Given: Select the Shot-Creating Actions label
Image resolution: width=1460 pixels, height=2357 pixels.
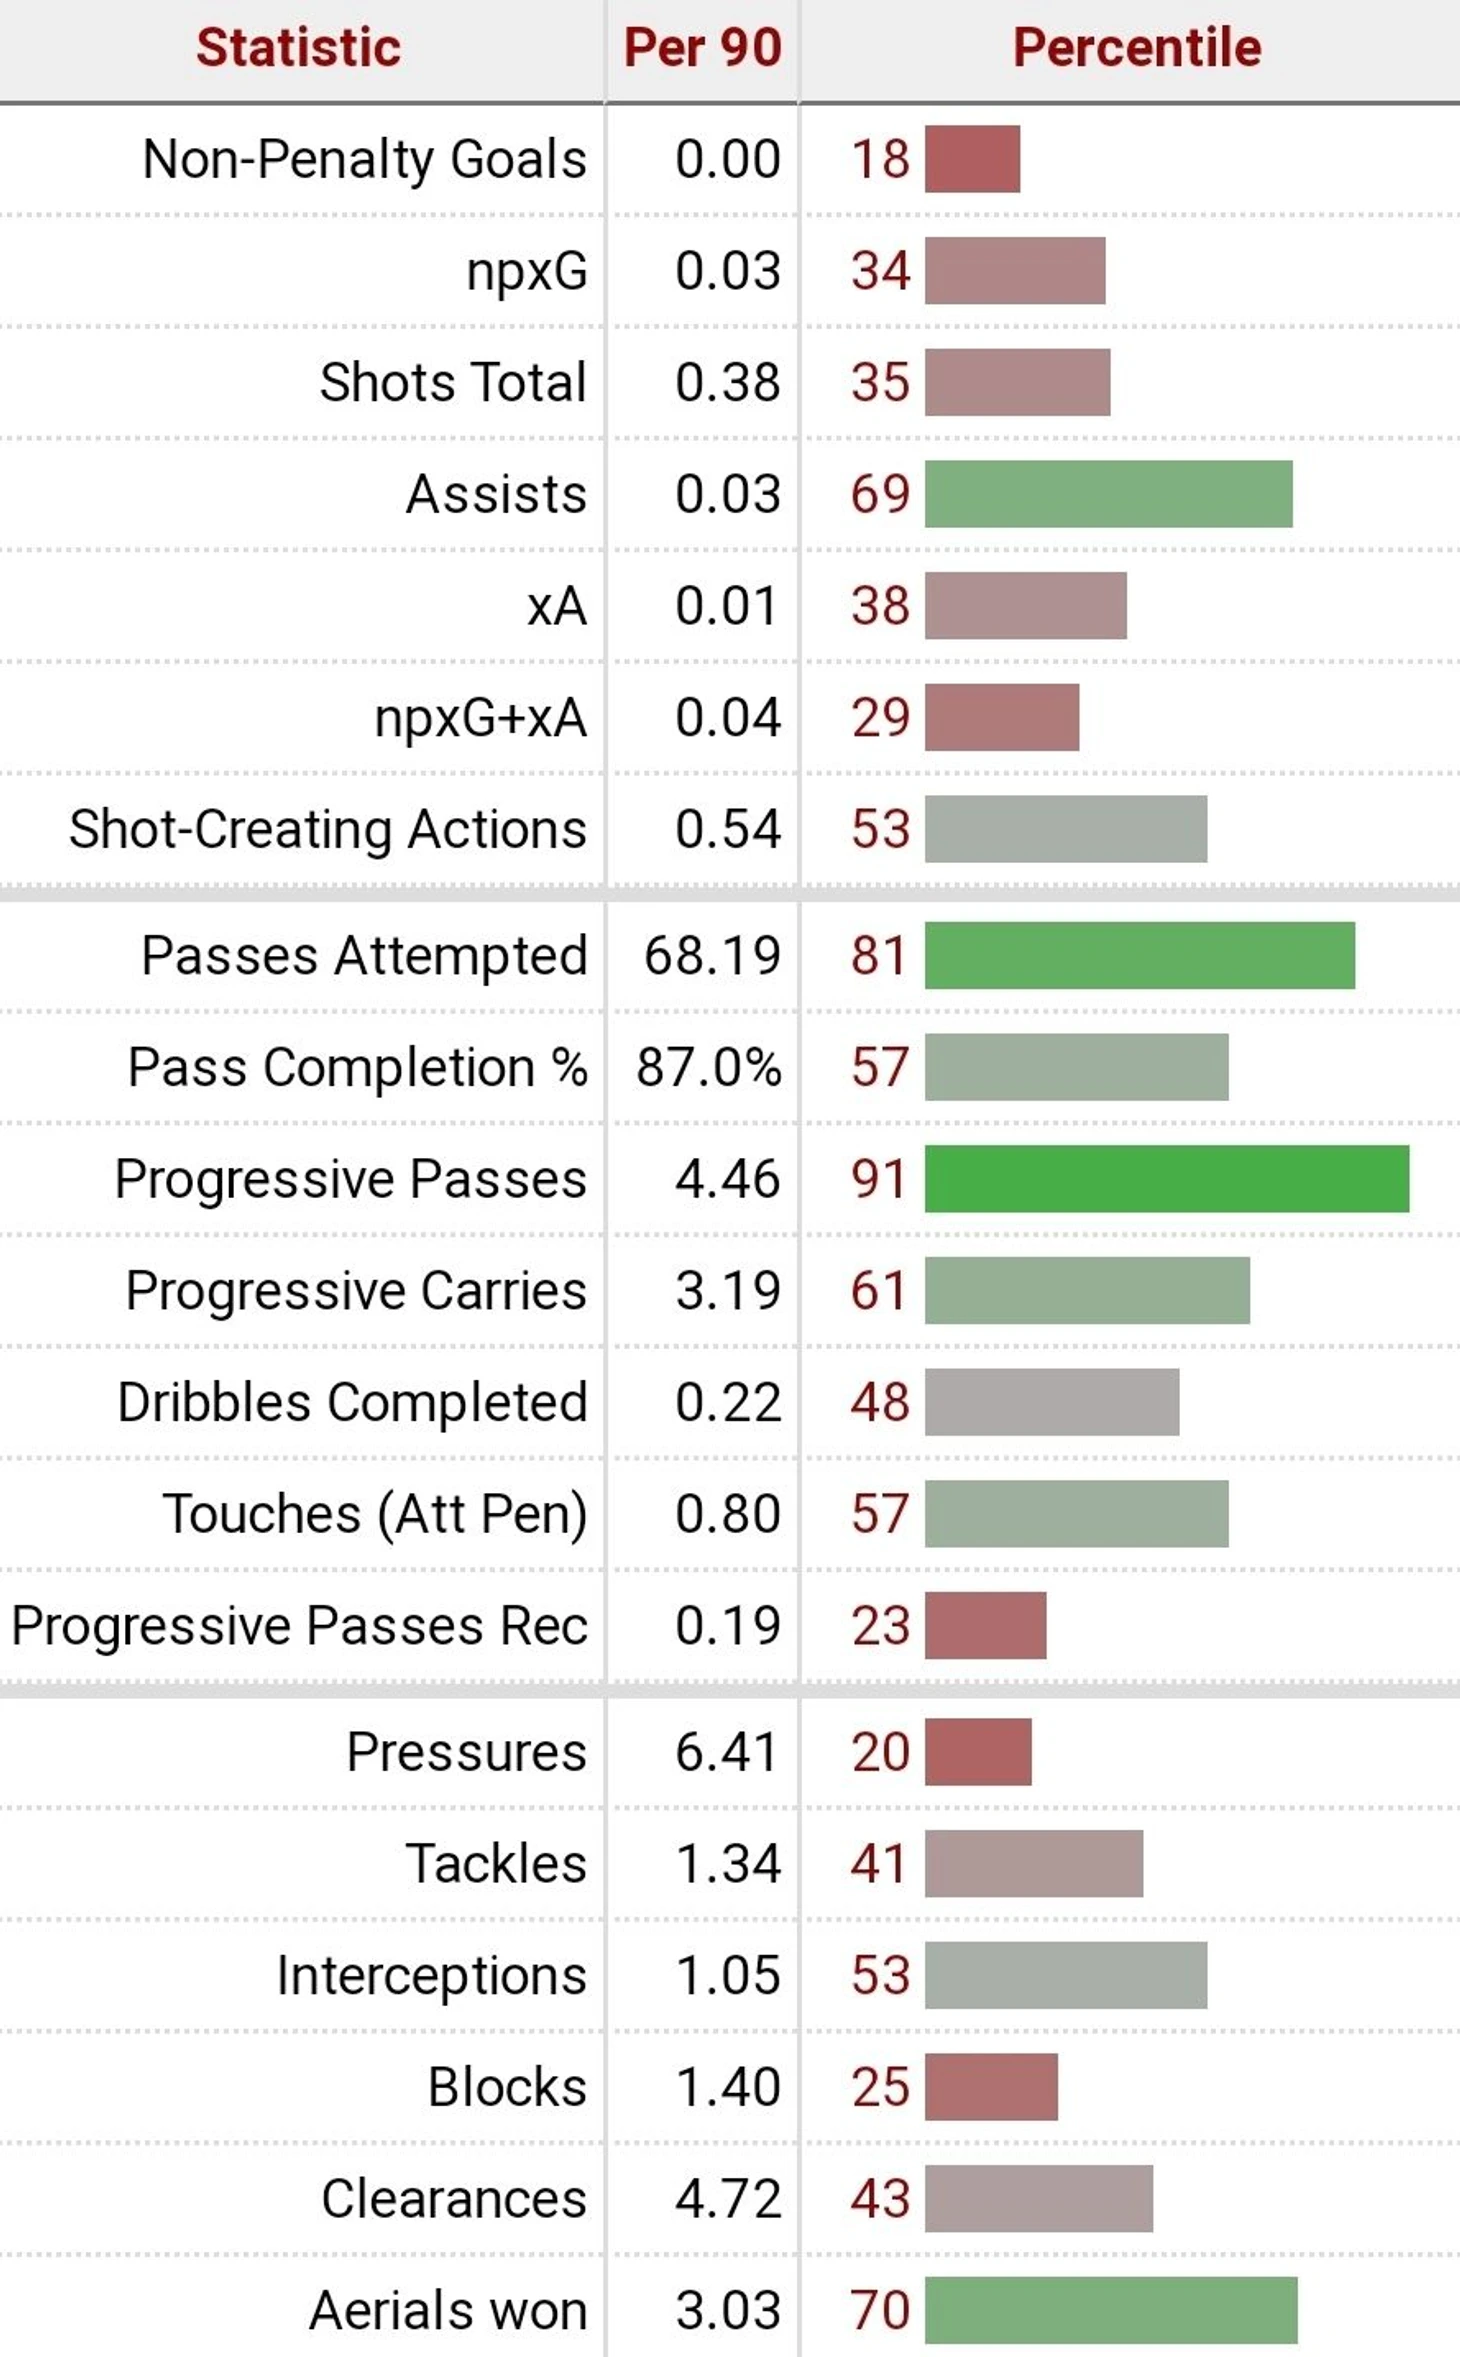Looking at the screenshot, I should click(x=328, y=829).
